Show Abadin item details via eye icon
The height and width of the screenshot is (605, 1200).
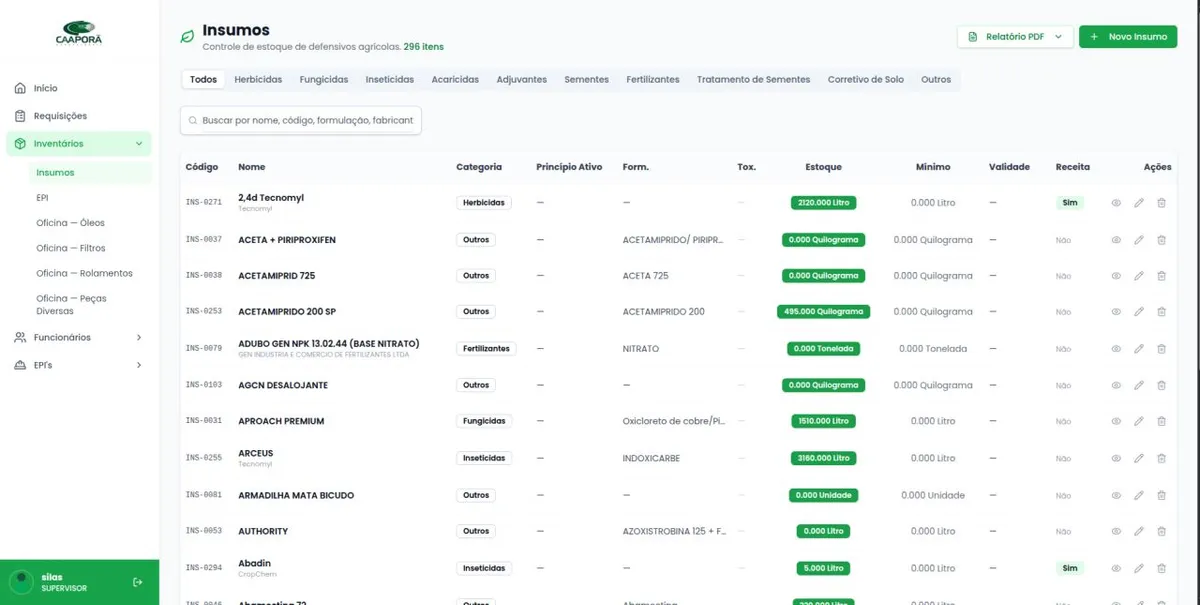click(x=1116, y=568)
